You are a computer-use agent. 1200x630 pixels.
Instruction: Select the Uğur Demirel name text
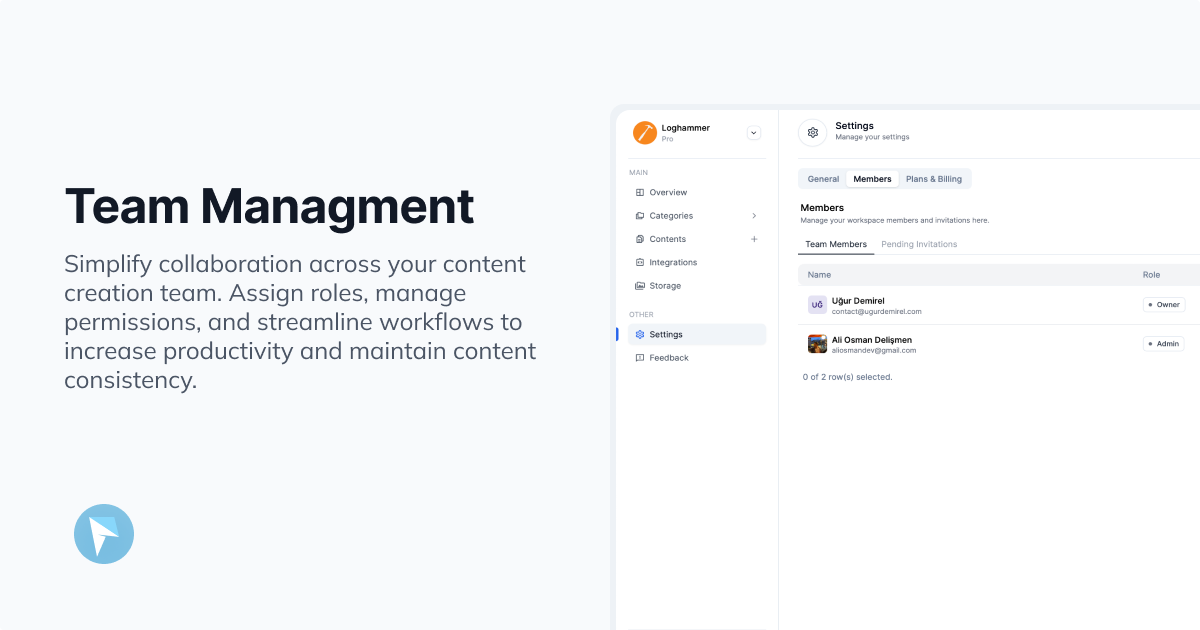(858, 300)
